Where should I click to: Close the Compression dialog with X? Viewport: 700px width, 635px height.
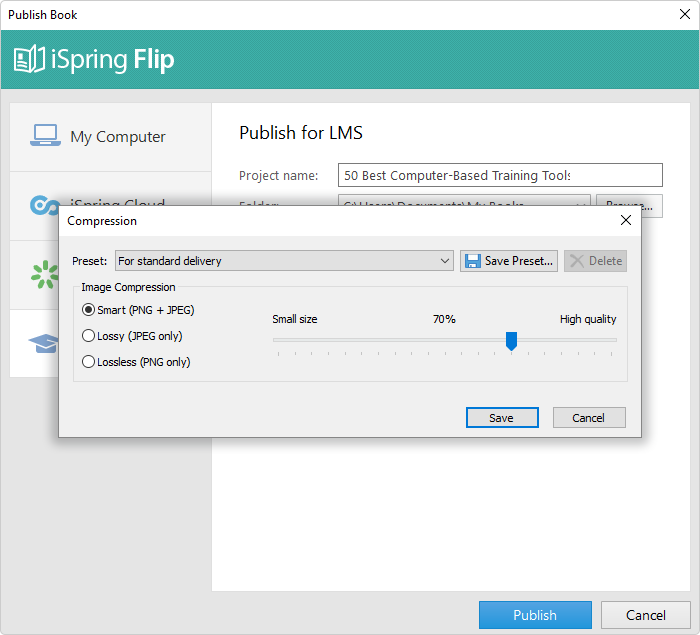(626, 220)
